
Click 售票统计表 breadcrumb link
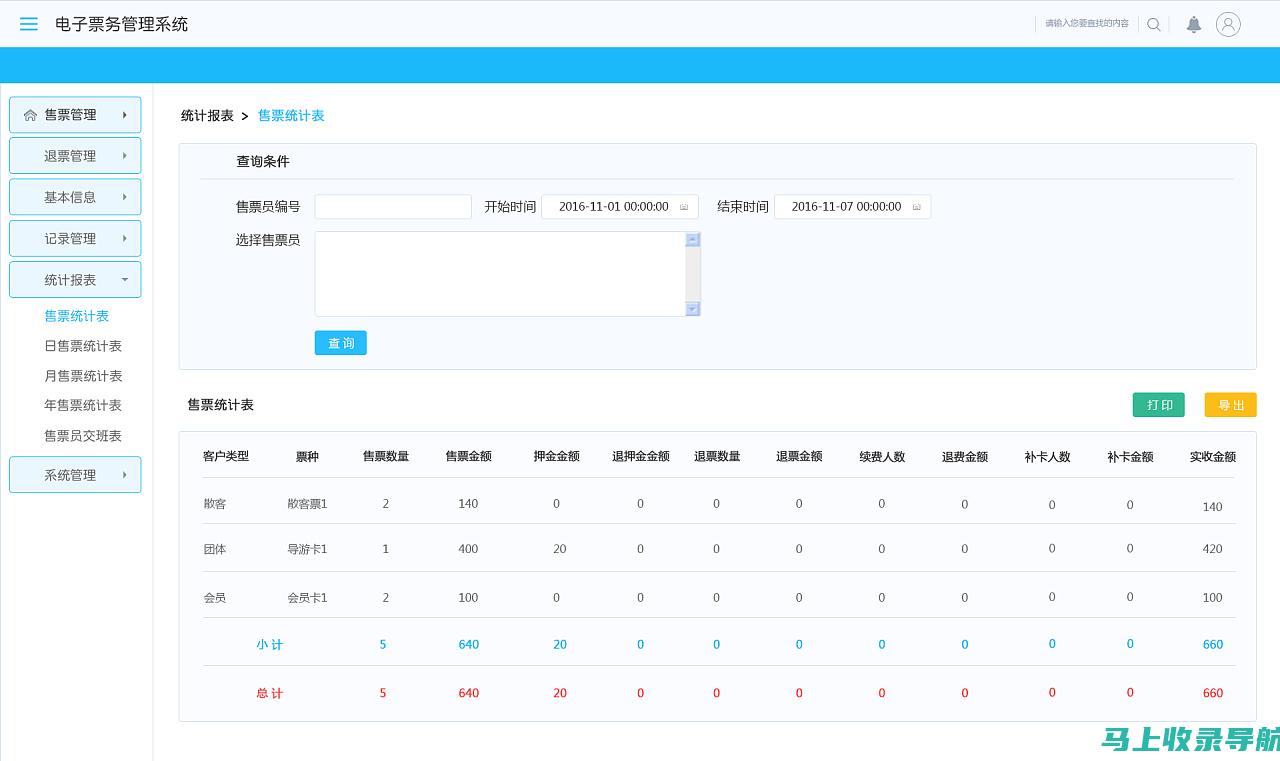click(291, 116)
